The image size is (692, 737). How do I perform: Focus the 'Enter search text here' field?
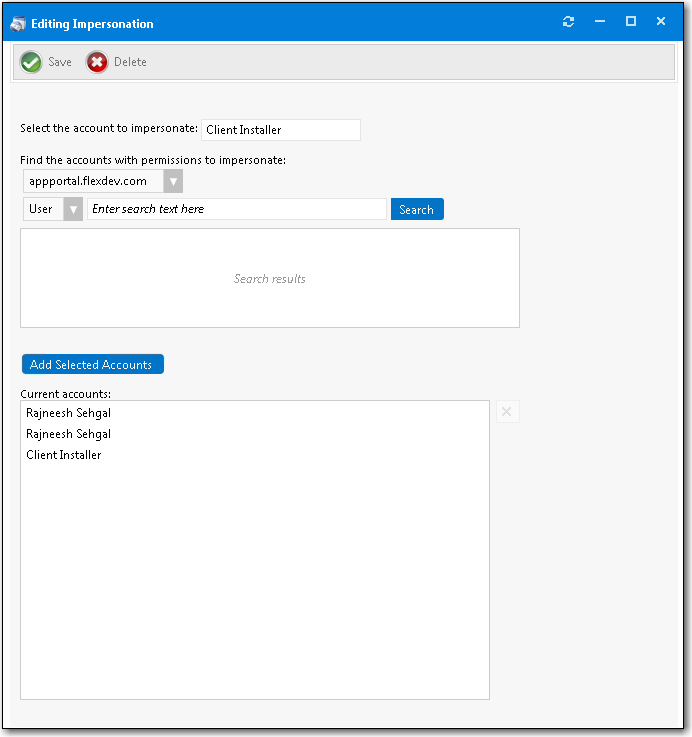click(x=236, y=209)
